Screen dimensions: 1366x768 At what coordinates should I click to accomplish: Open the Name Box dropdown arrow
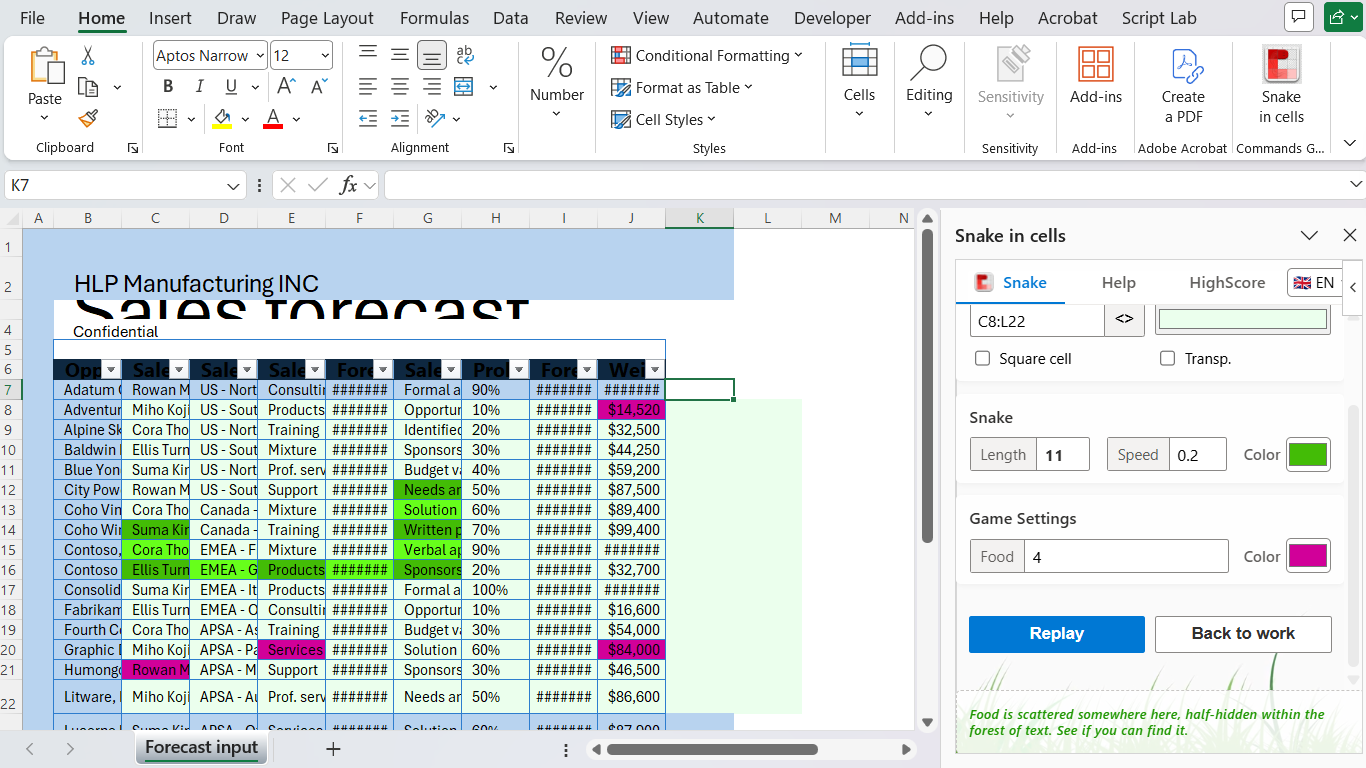pyautogui.click(x=234, y=185)
